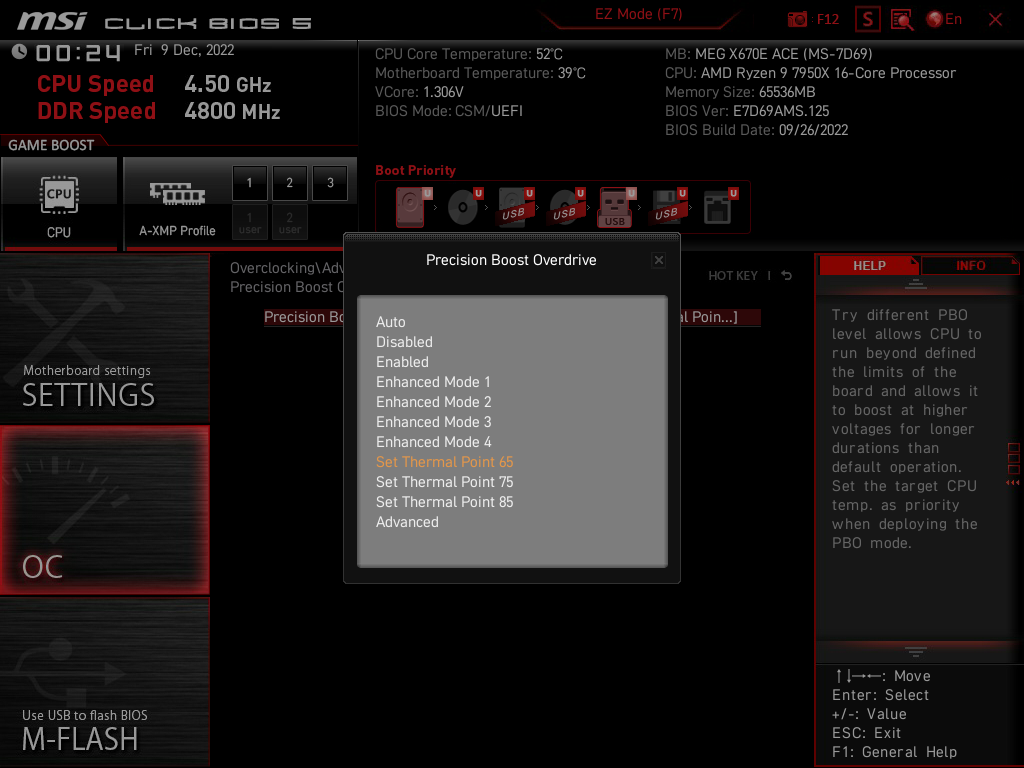Select the hard disk boot priority icon
The height and width of the screenshot is (768, 1024).
point(413,207)
